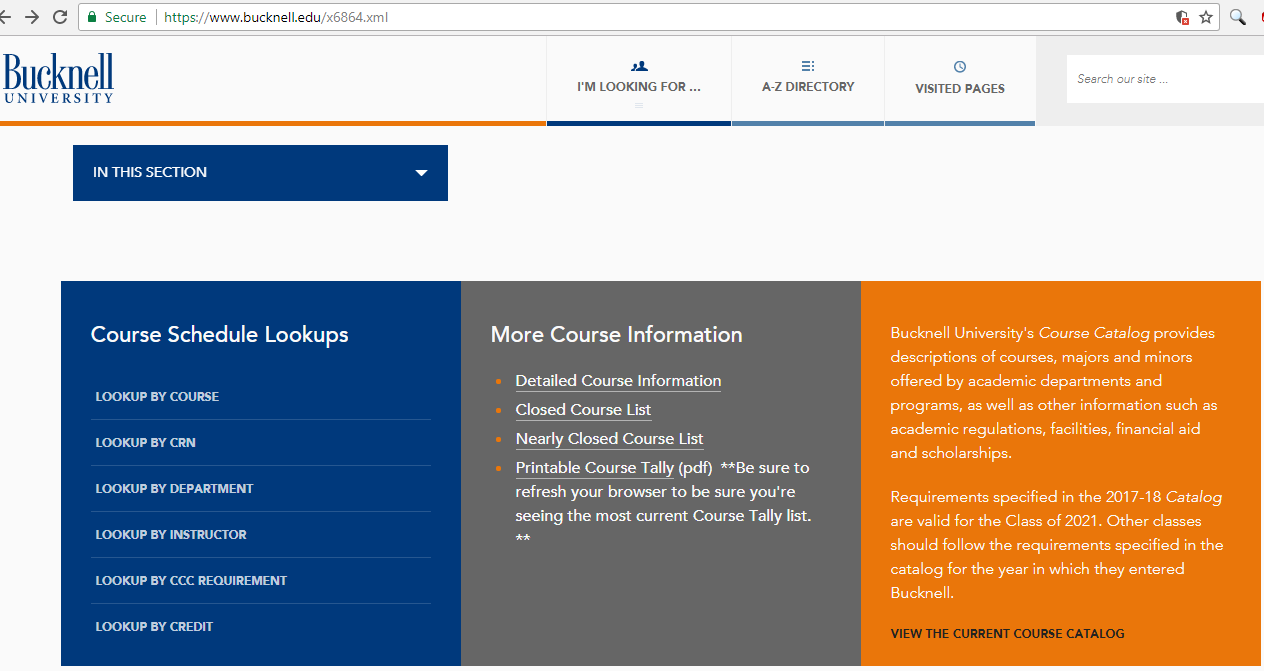The height and width of the screenshot is (671, 1264).
Task: Click the white arrow in IN THIS SECTION
Action: 421,173
